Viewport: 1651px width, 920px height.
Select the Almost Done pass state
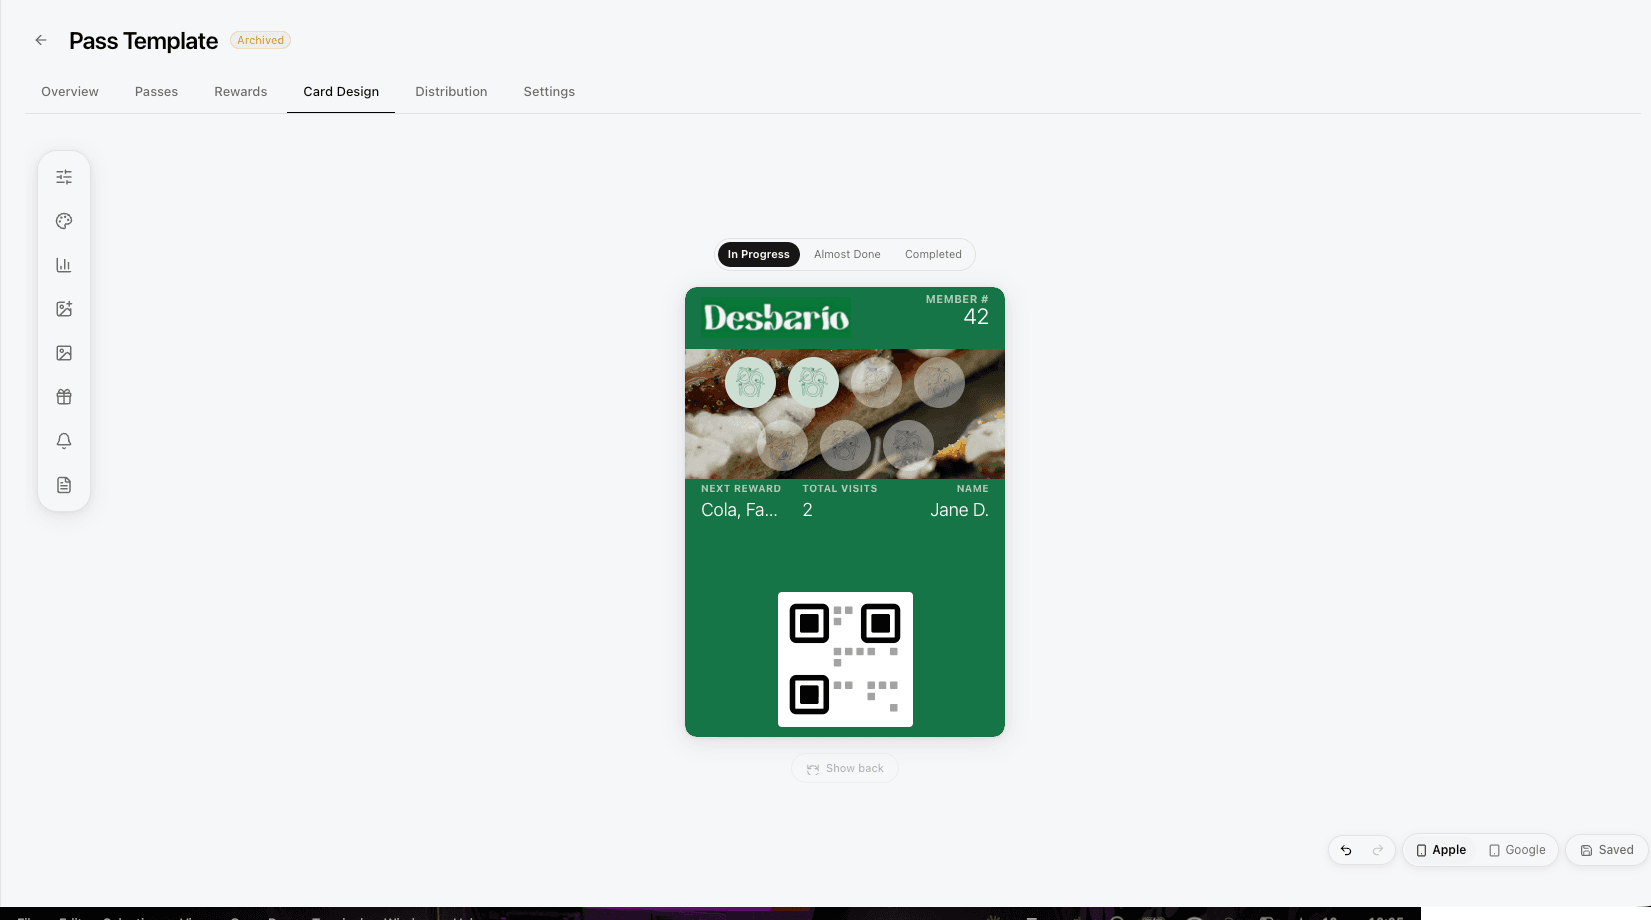(x=847, y=254)
